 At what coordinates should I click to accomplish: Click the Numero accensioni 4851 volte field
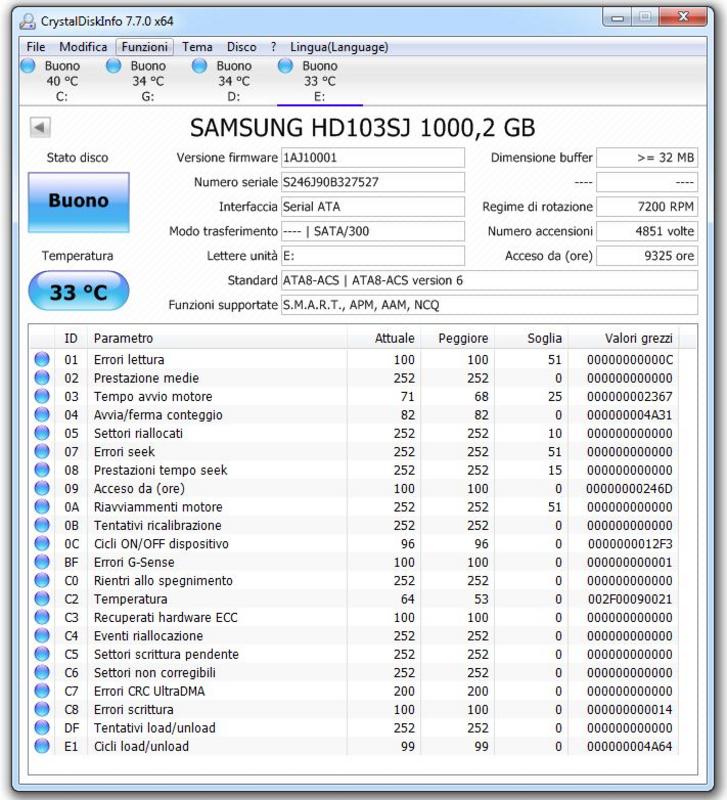[647, 231]
